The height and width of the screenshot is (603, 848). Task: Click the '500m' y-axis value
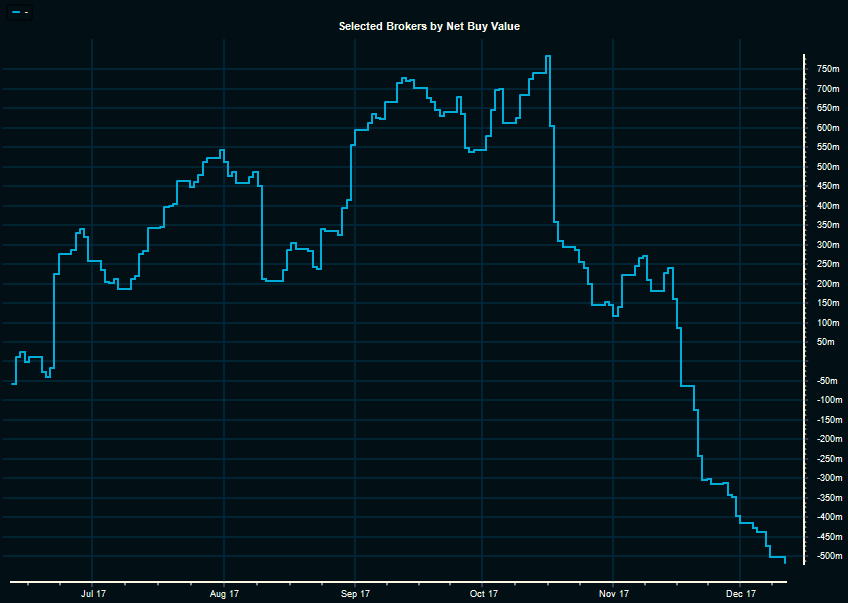click(827, 167)
